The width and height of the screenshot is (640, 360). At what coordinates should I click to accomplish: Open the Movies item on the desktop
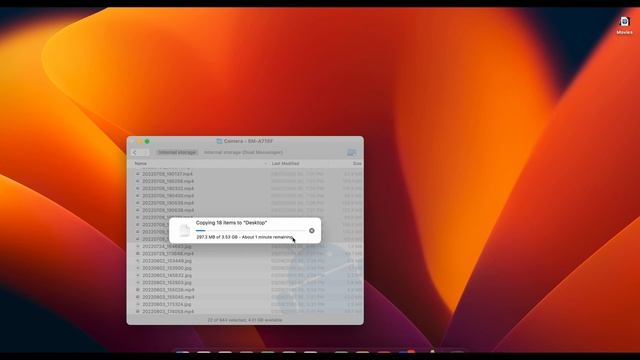(624, 25)
